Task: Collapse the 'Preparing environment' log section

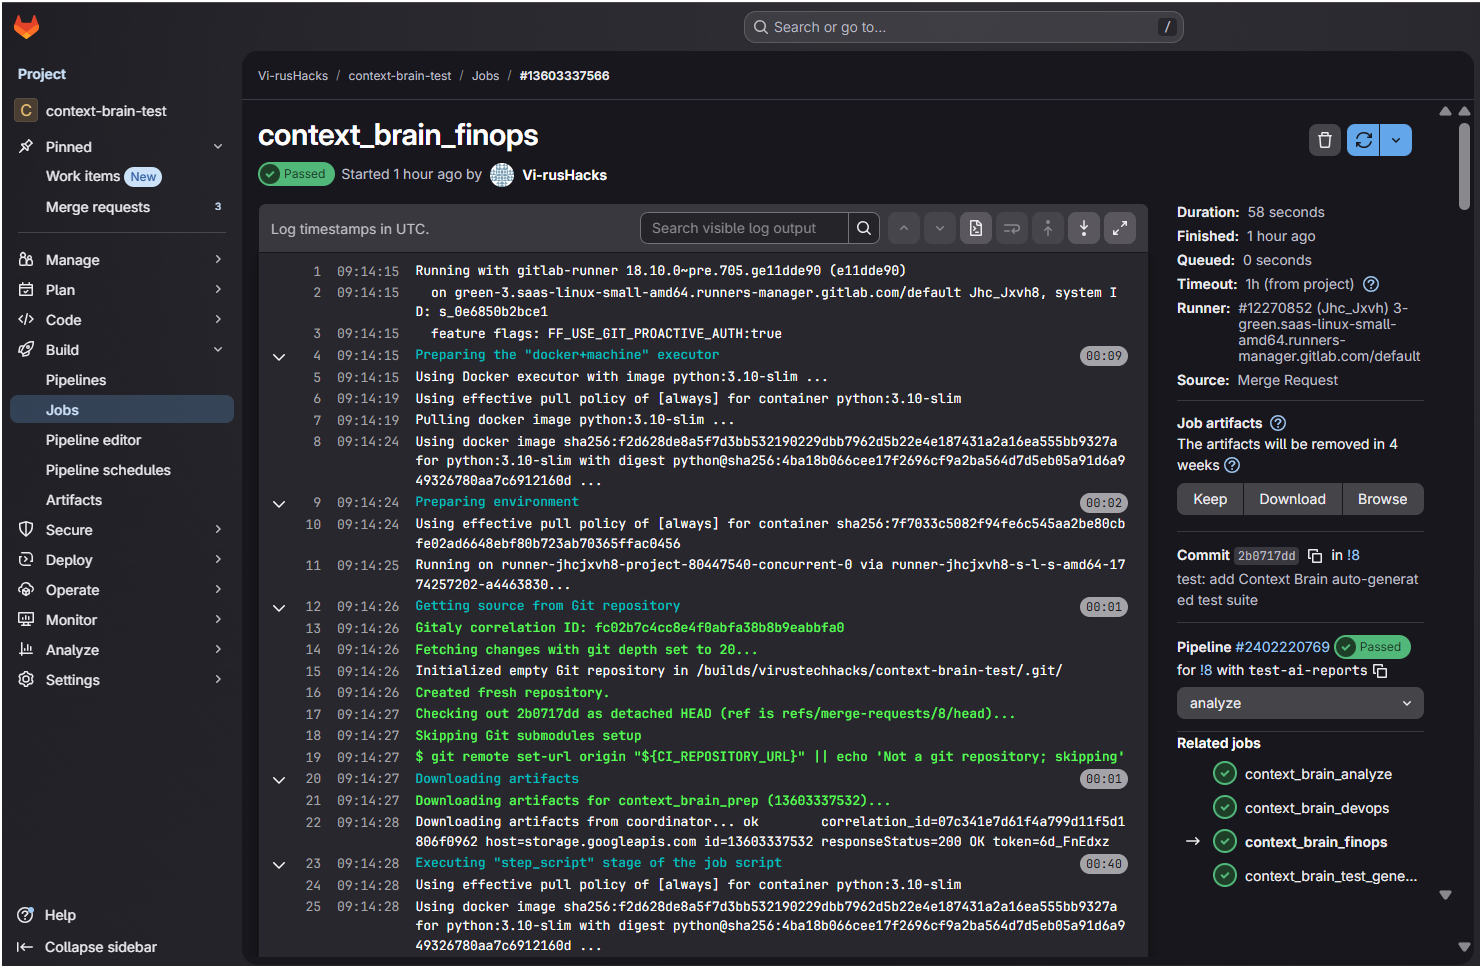Action: pyautogui.click(x=279, y=503)
